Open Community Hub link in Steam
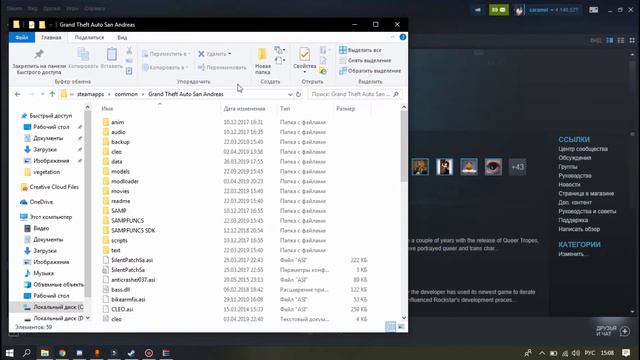Screen dimensions: 640x360 583,149
